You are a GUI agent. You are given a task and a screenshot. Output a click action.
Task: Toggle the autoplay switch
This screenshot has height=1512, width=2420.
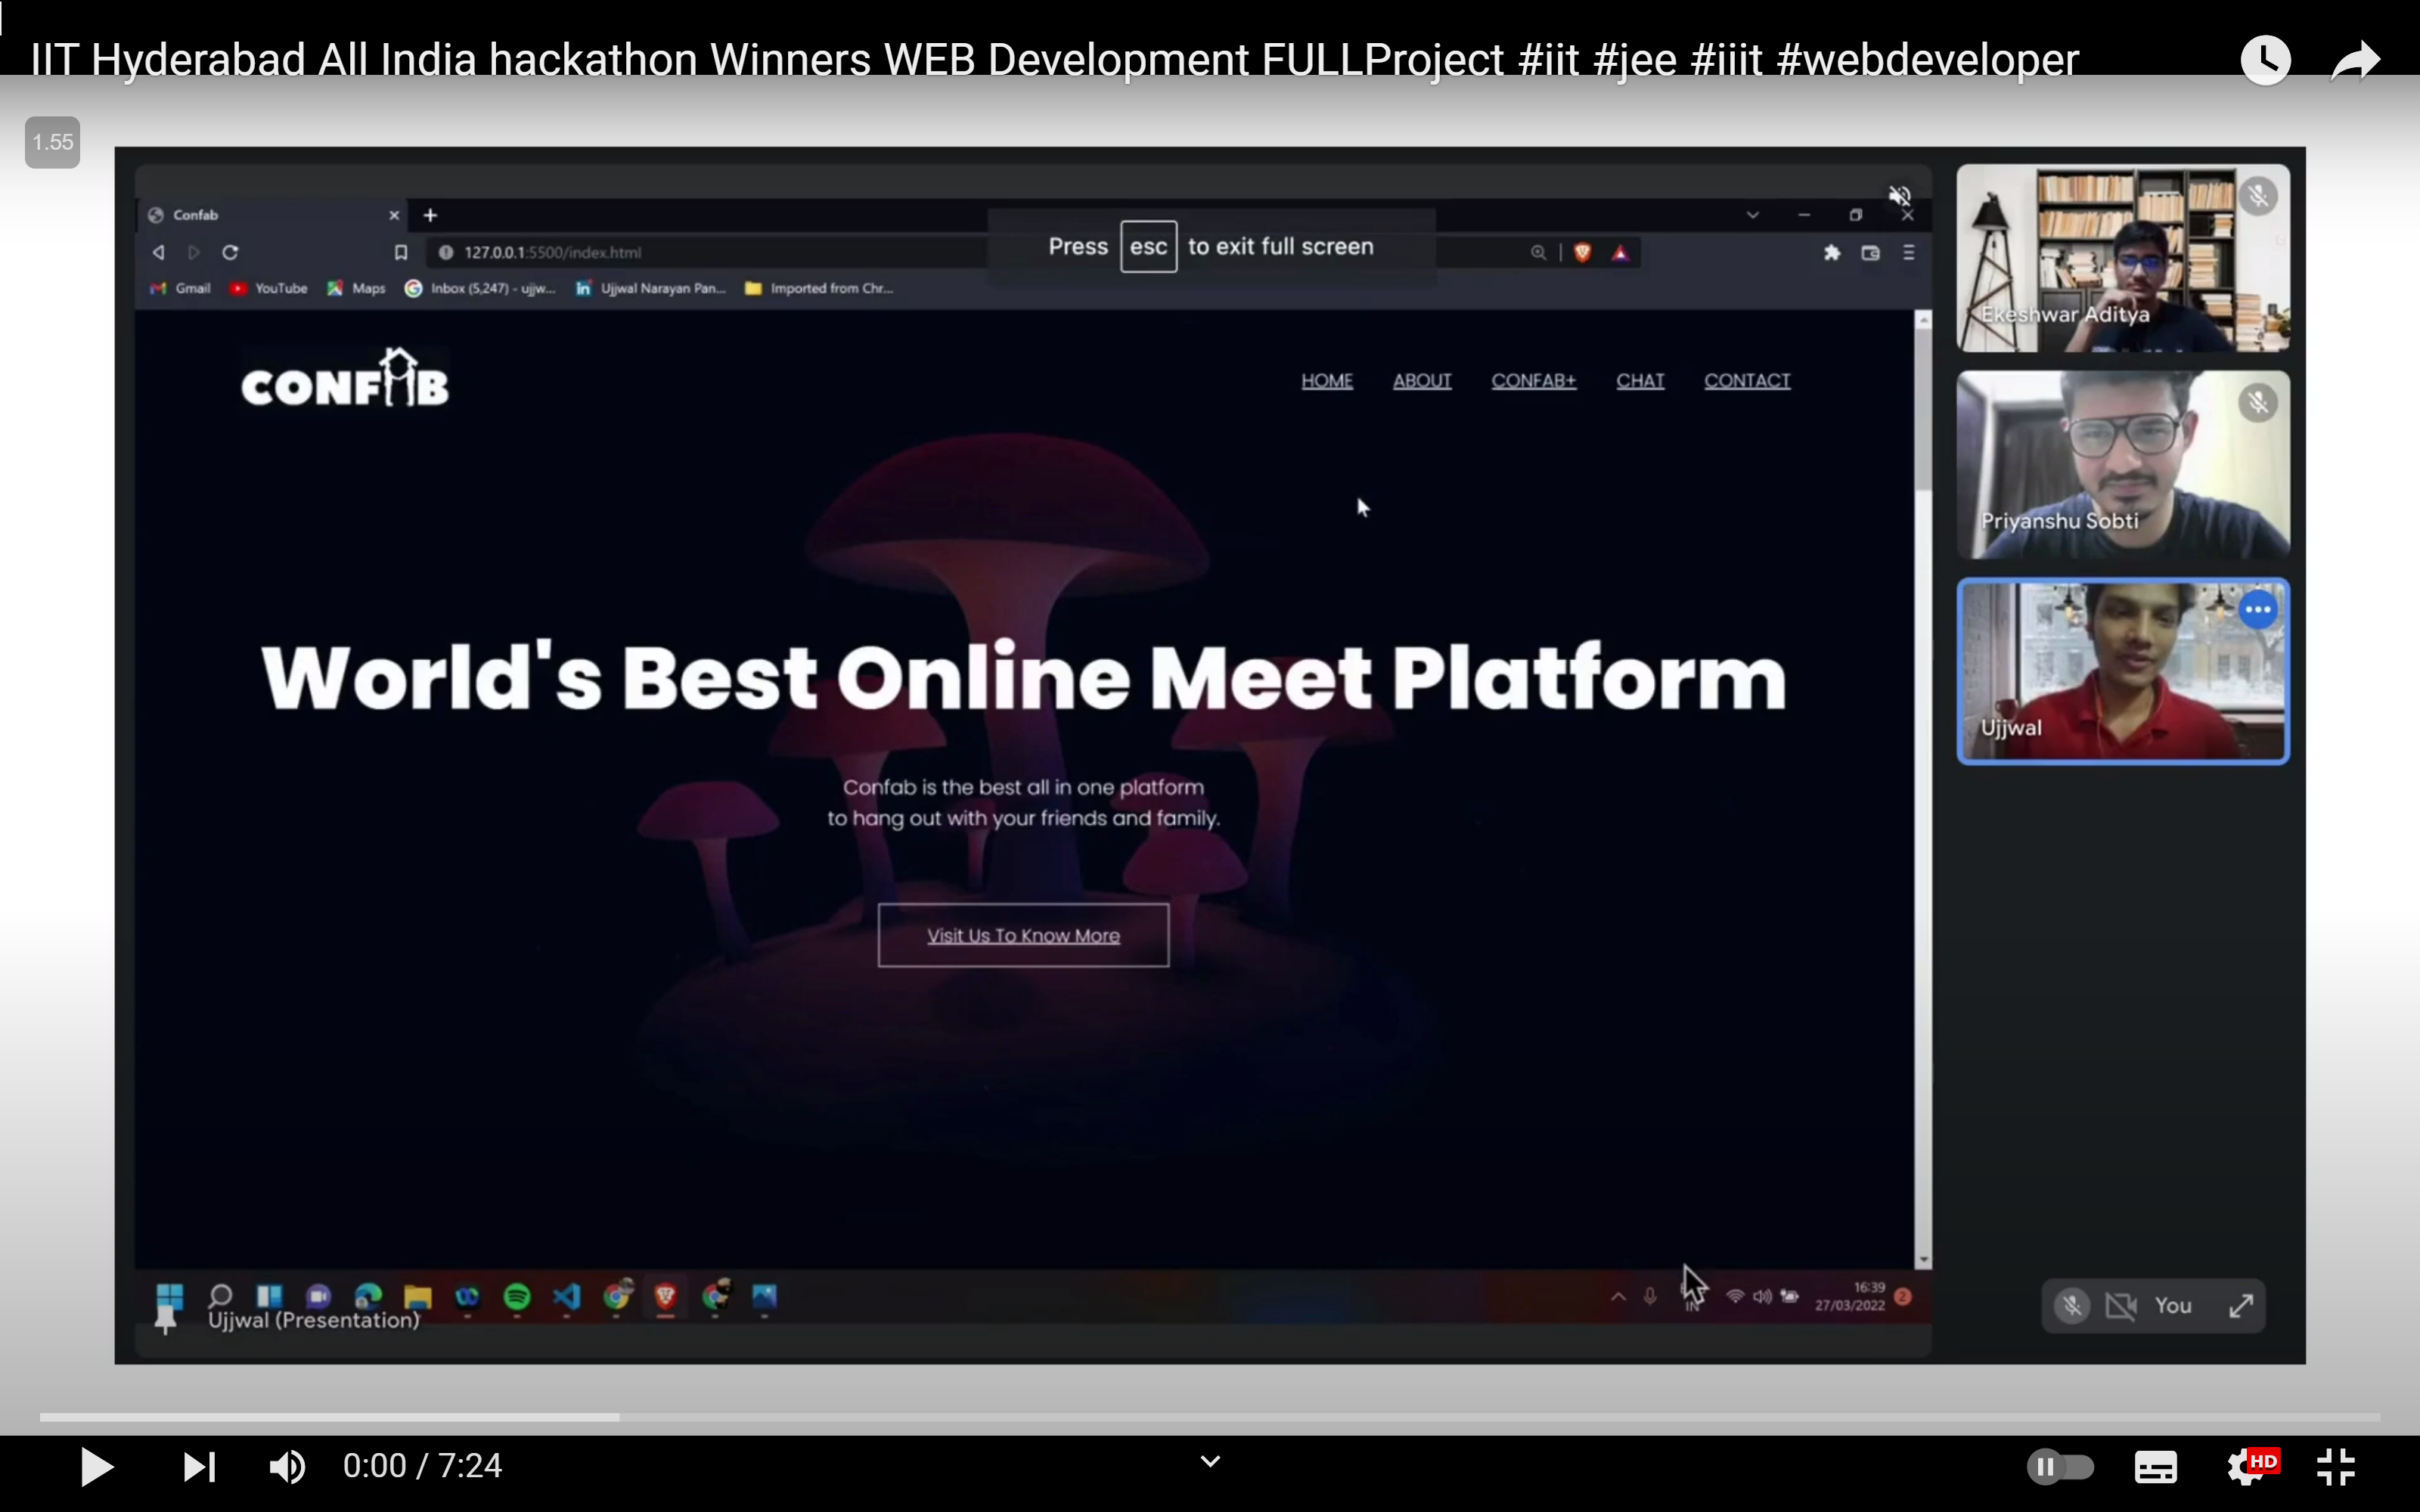pos(2060,1467)
